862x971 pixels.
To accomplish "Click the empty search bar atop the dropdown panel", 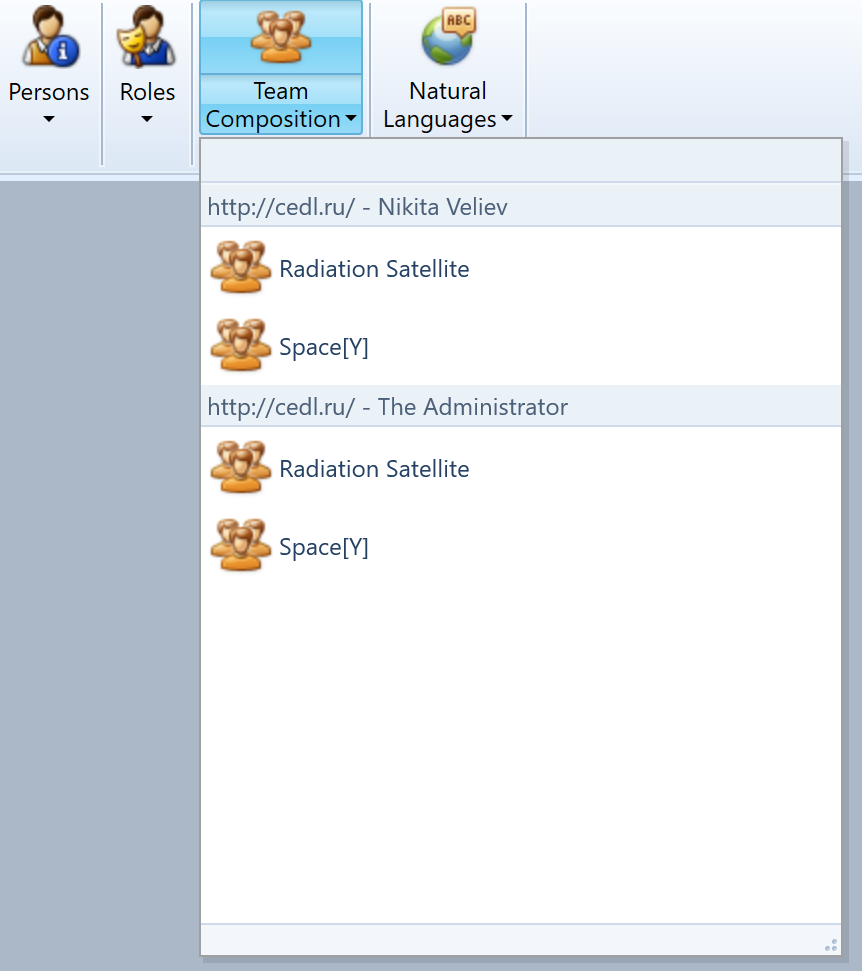I will point(520,159).
